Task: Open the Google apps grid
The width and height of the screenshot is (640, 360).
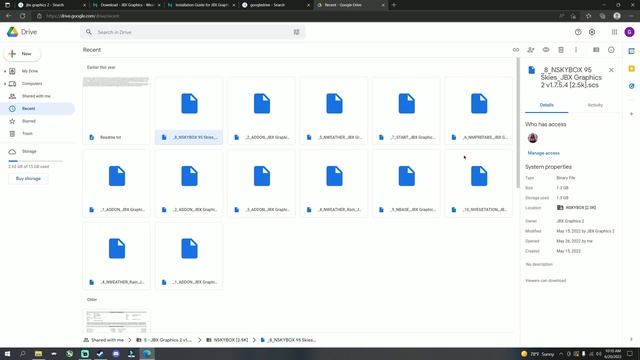Action: [614, 32]
